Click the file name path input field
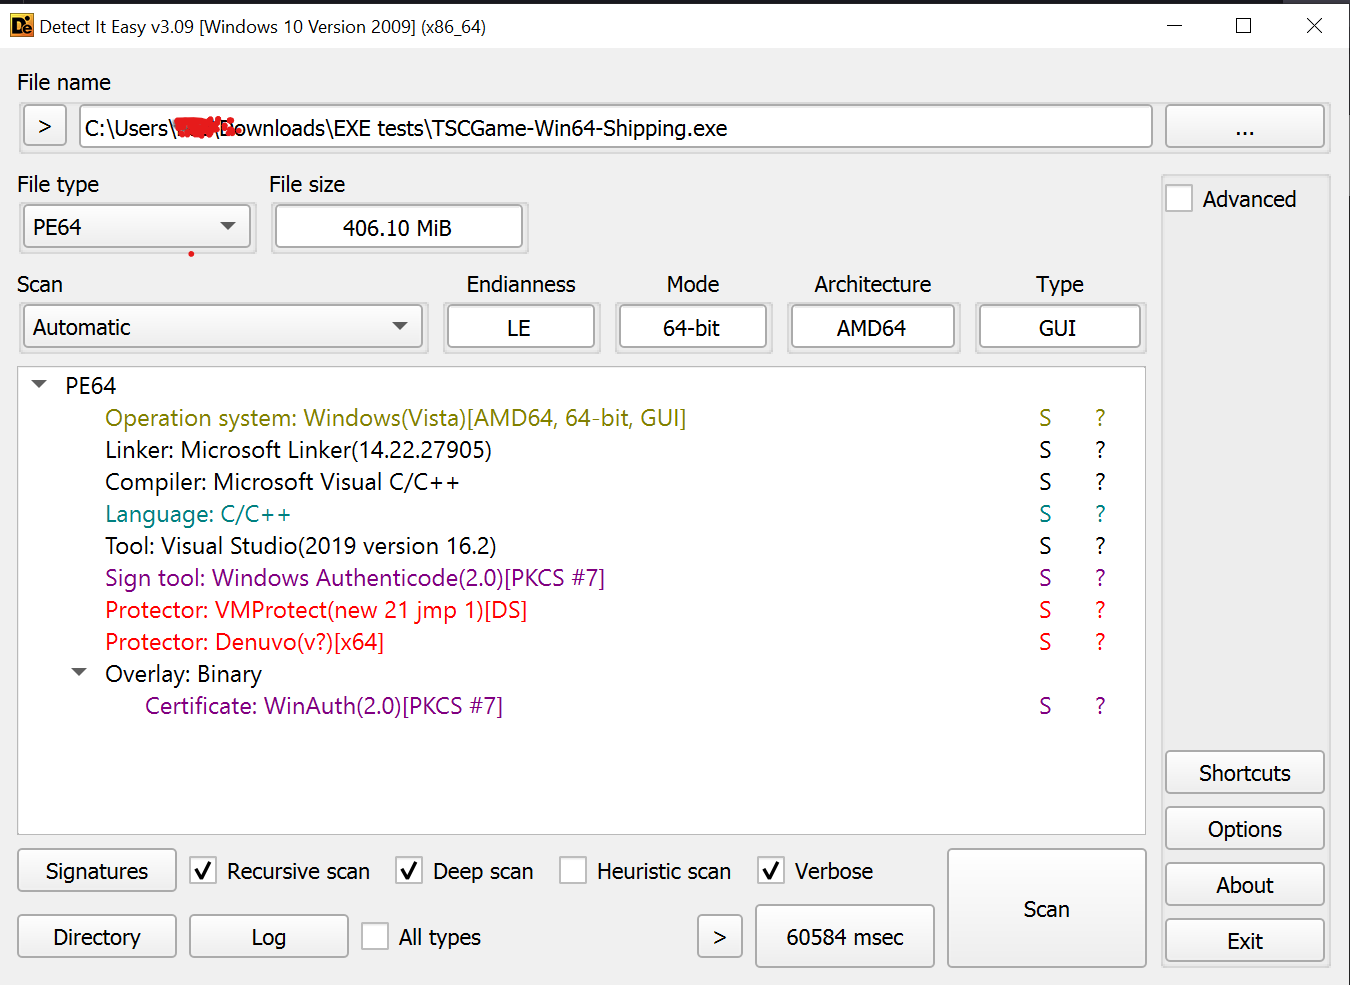The height and width of the screenshot is (985, 1350). click(615, 127)
